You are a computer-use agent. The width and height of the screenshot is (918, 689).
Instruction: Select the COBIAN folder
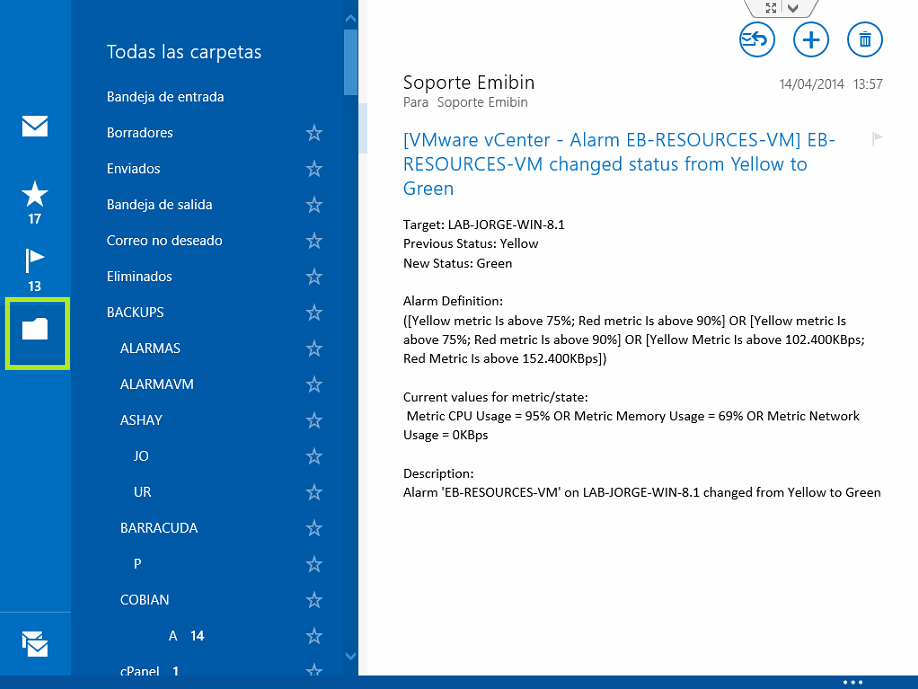144,600
